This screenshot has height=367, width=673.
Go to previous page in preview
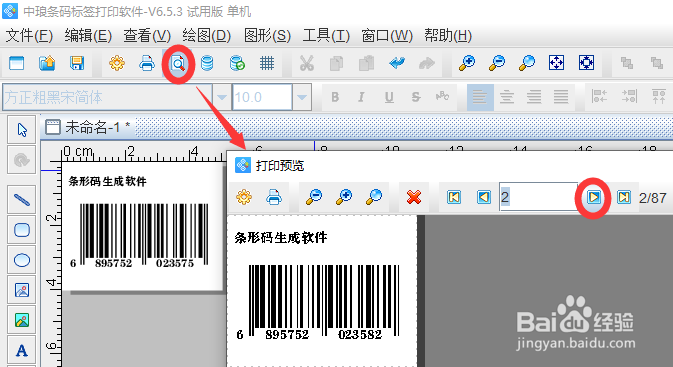click(x=484, y=197)
